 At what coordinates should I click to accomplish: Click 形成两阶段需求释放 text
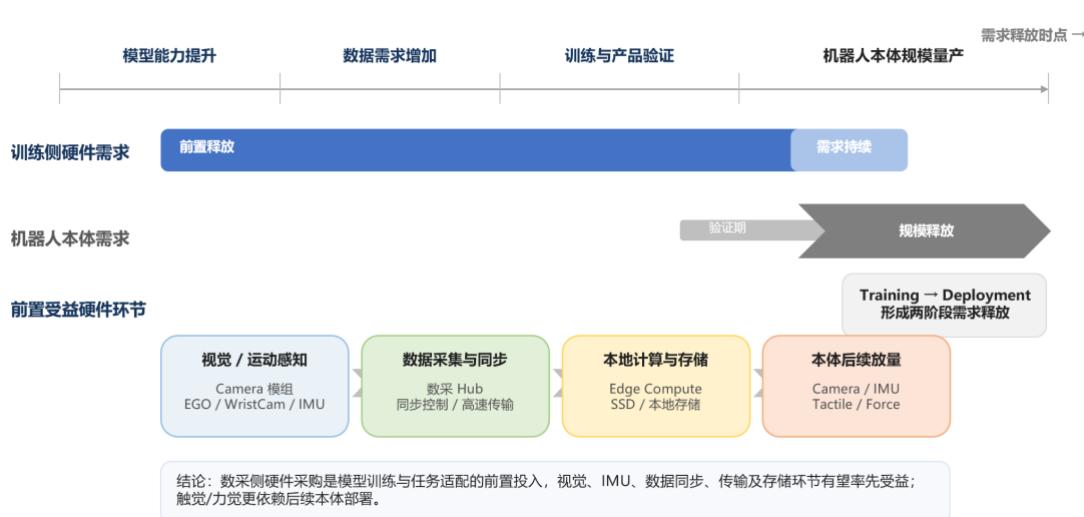tap(945, 313)
